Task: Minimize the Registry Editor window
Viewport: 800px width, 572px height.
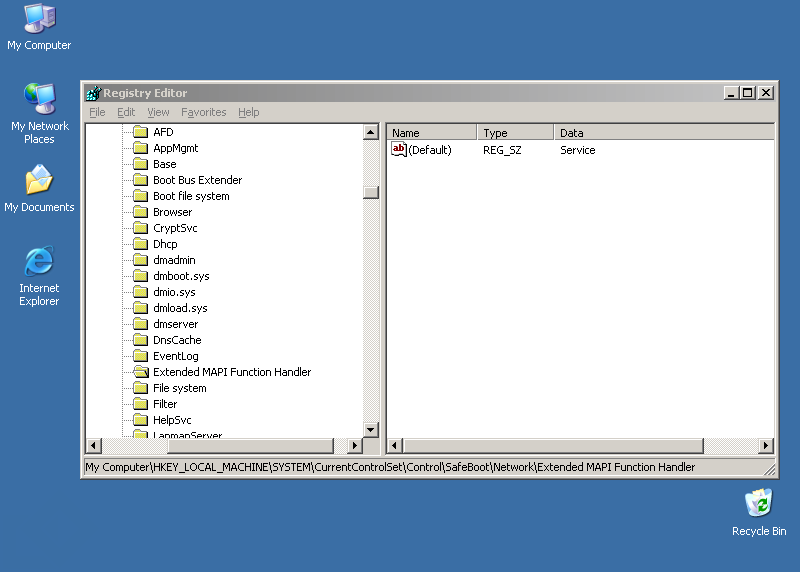Action: (731, 93)
